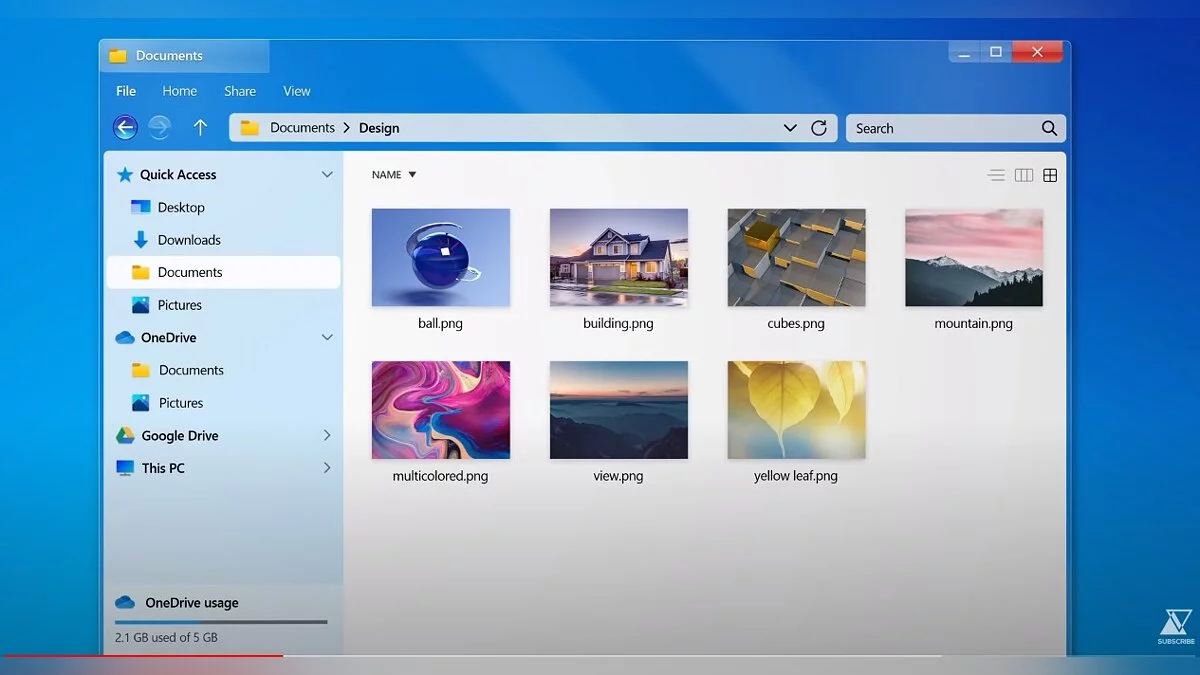This screenshot has height=675, width=1200.
Task: Open the NAME sort dropdown
Action: 394,175
